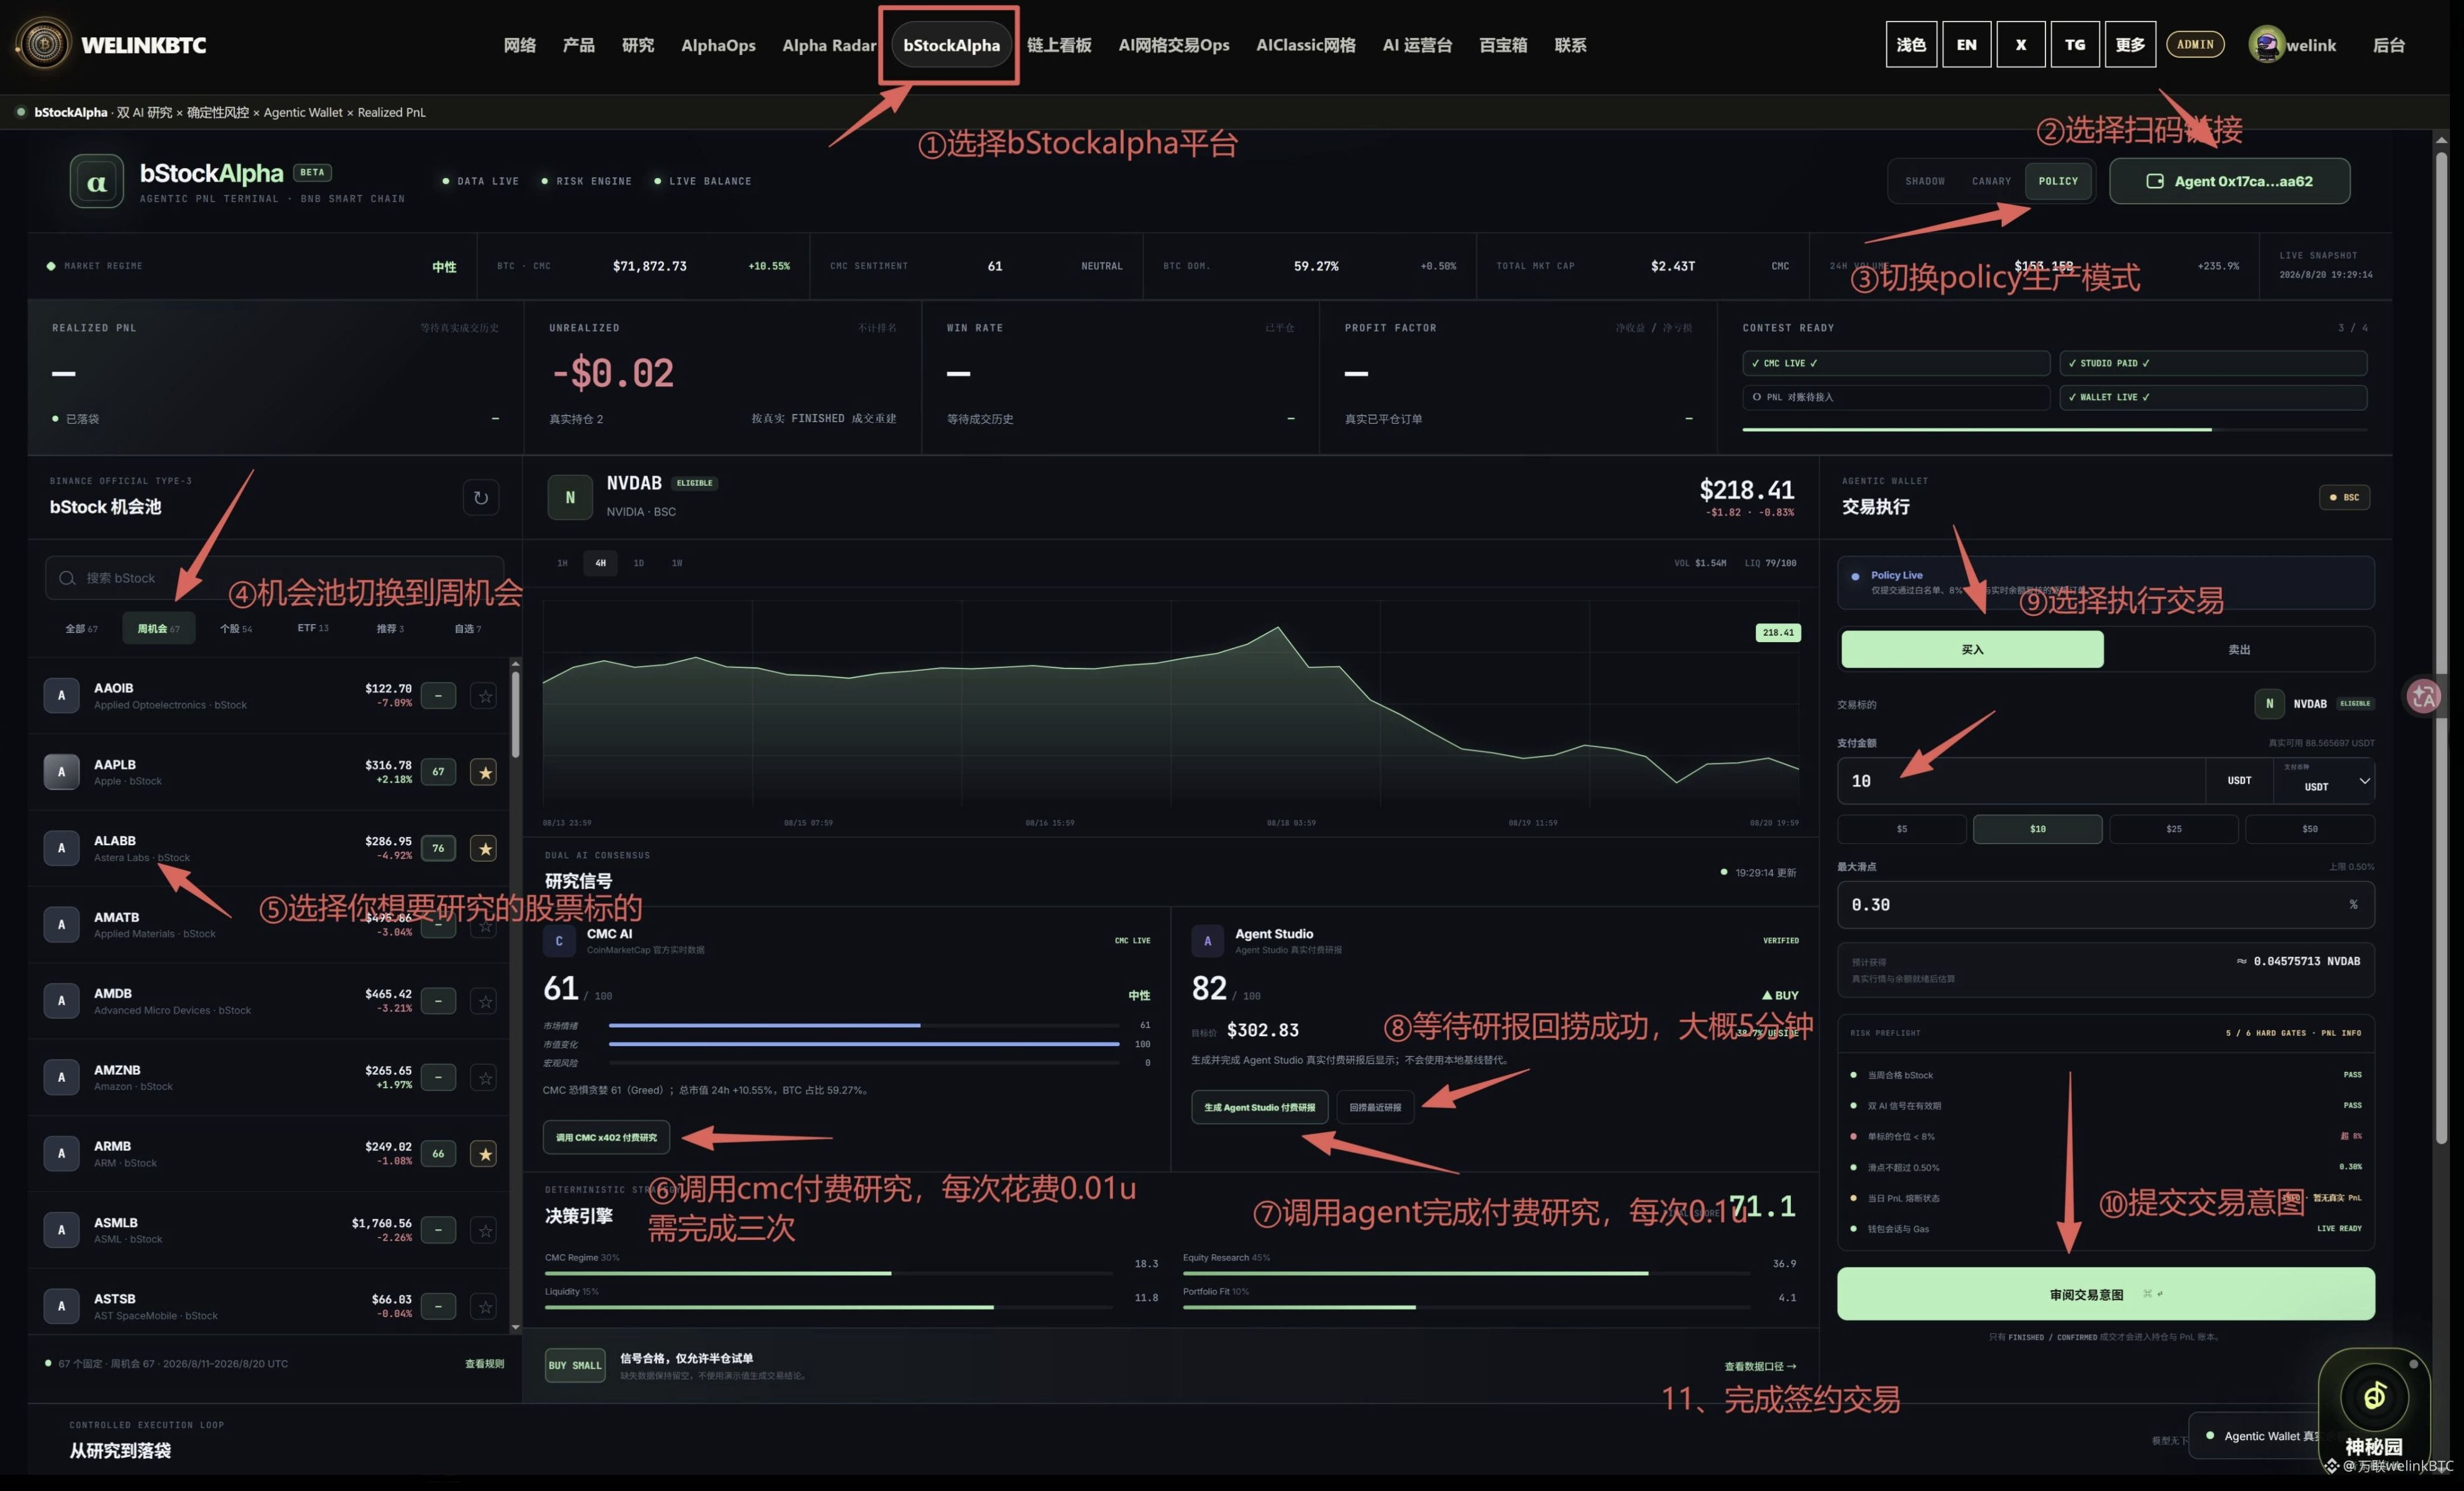Click the ASMLB row avatar icon

point(62,1229)
